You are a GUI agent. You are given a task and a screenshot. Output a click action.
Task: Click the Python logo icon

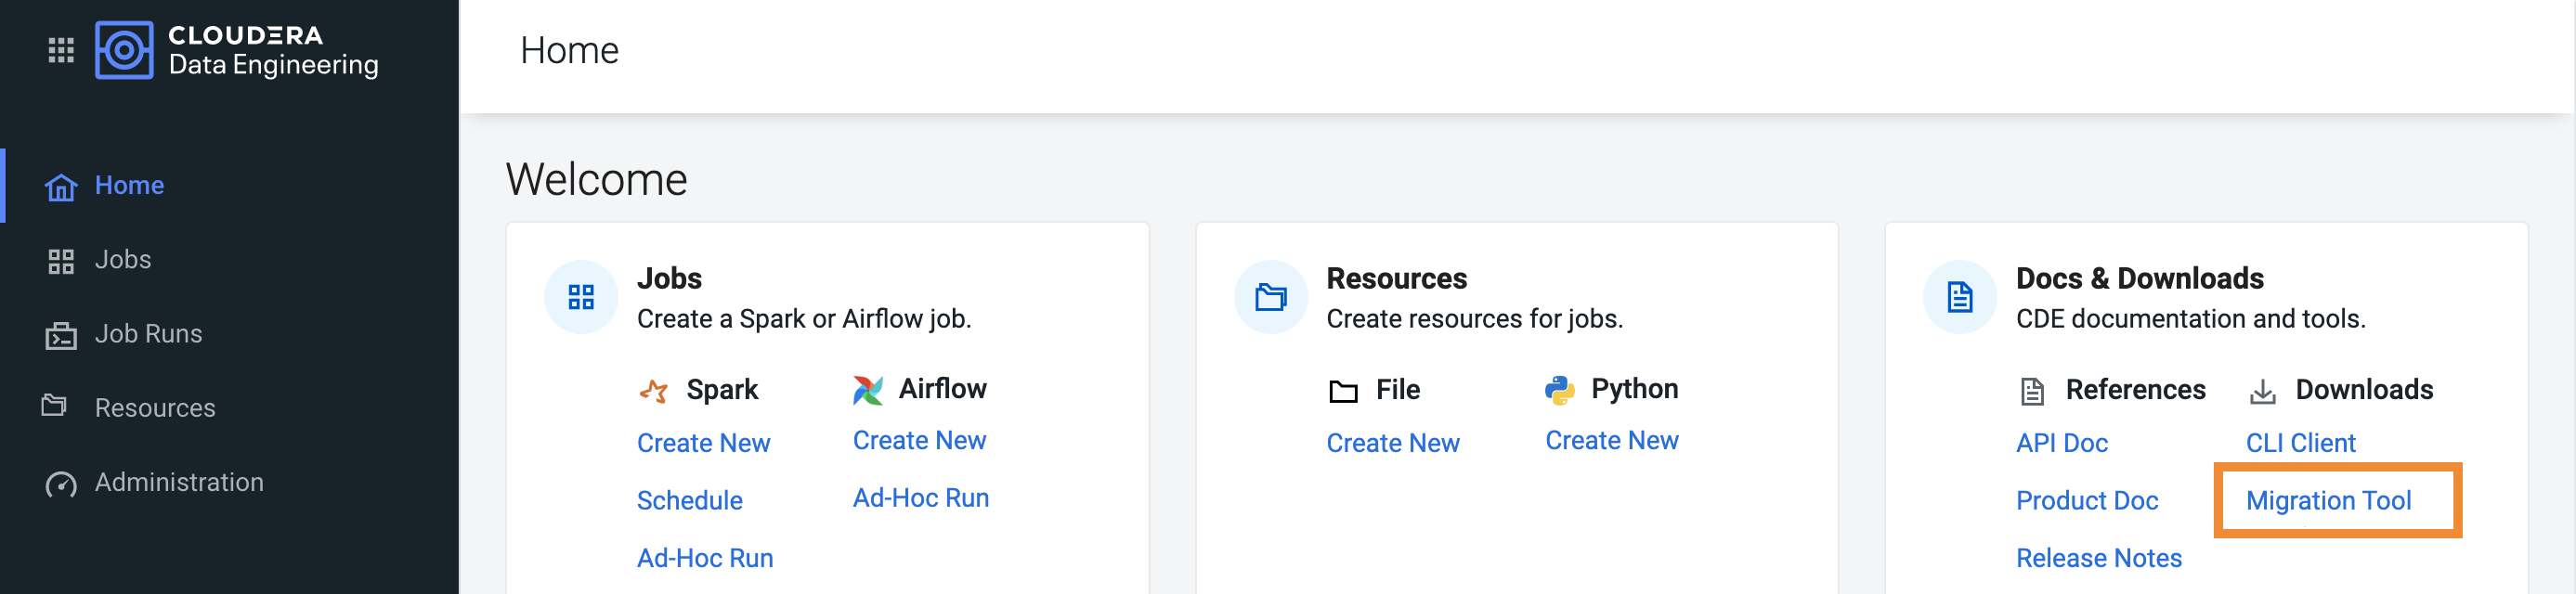pyautogui.click(x=1559, y=389)
